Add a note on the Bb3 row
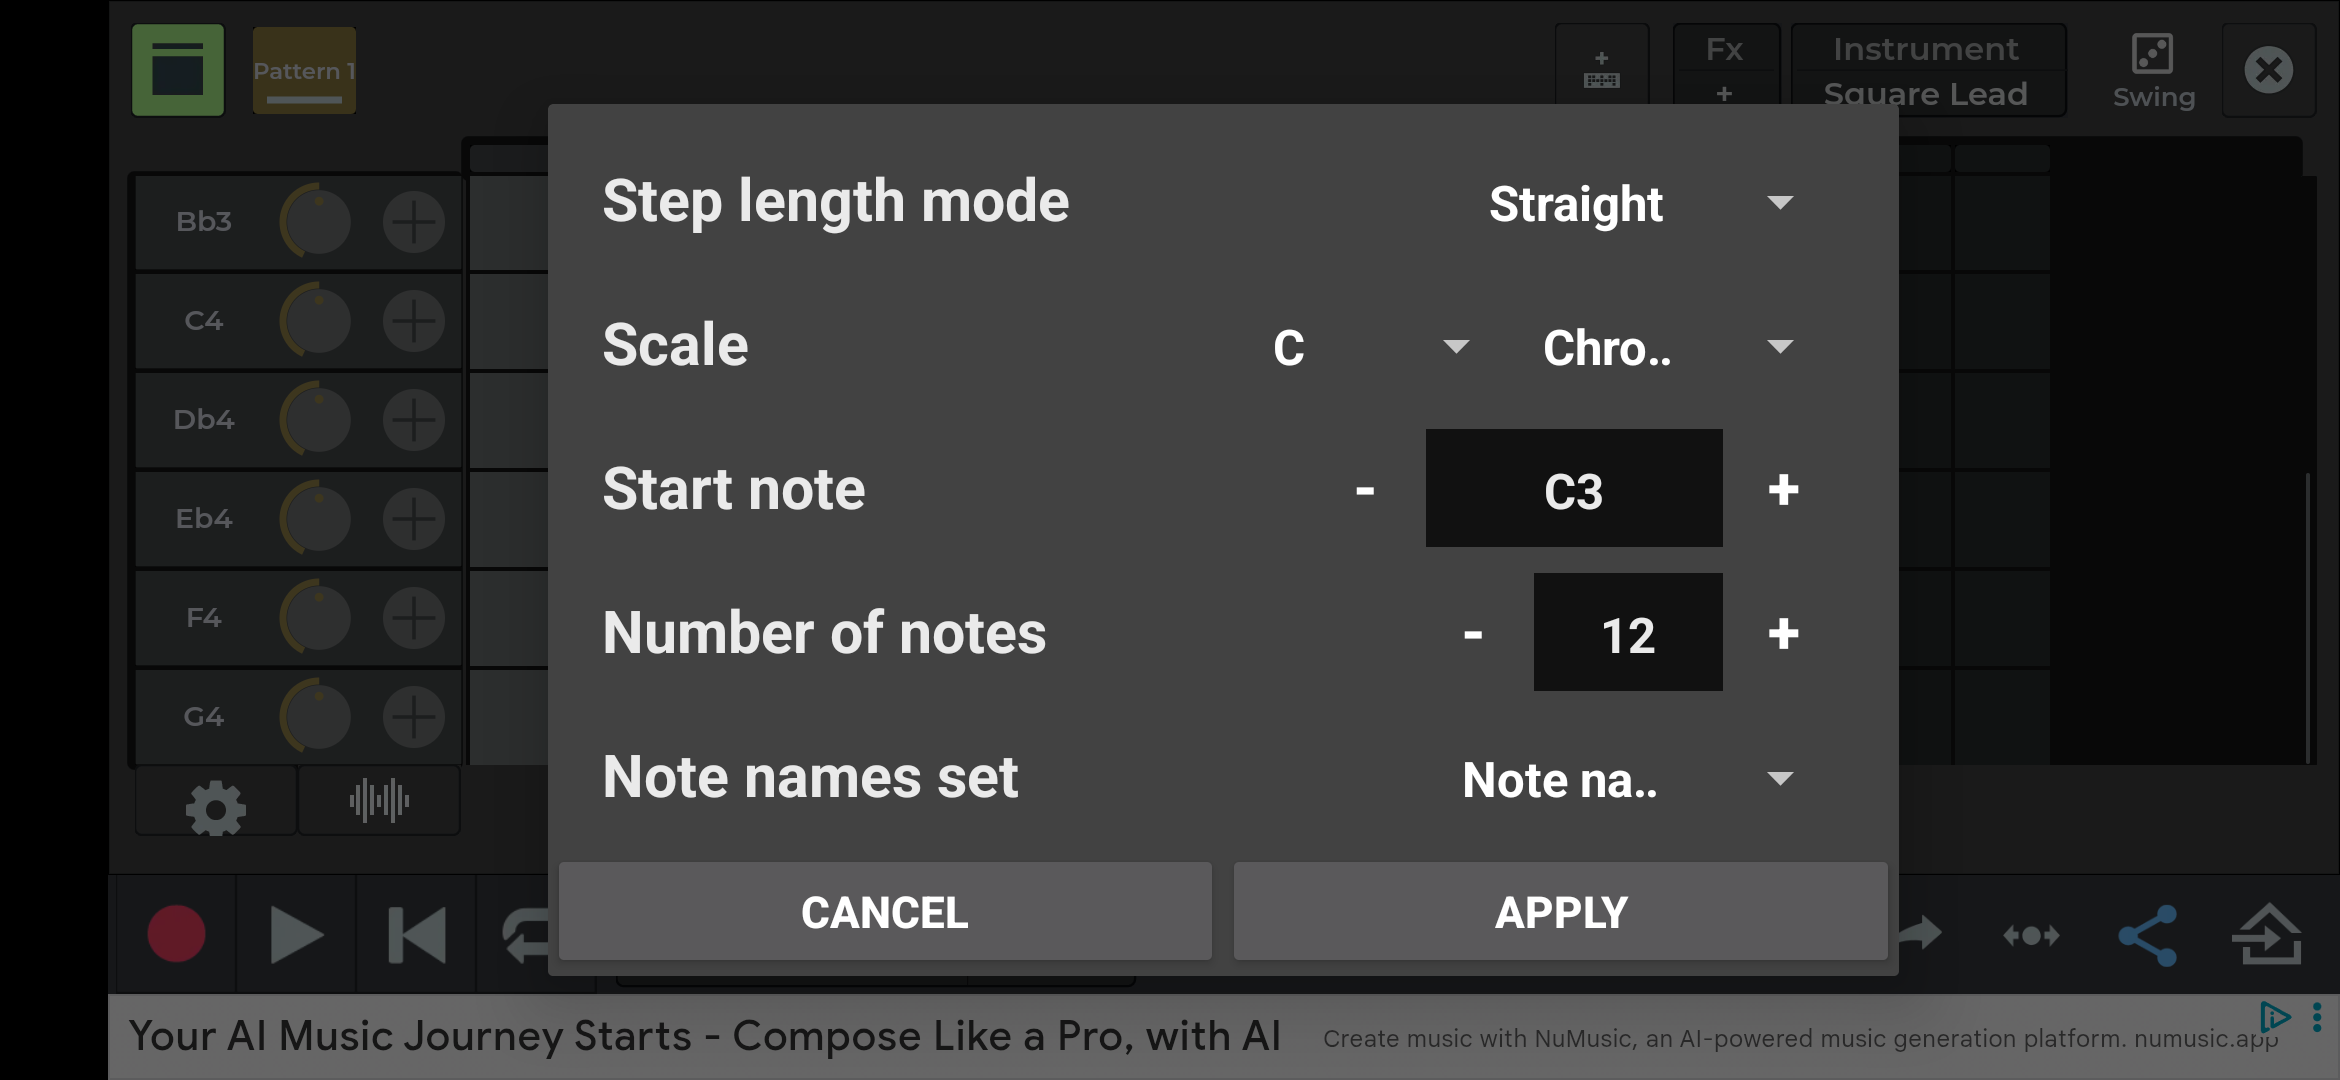This screenshot has width=2340, height=1080. pos(413,222)
